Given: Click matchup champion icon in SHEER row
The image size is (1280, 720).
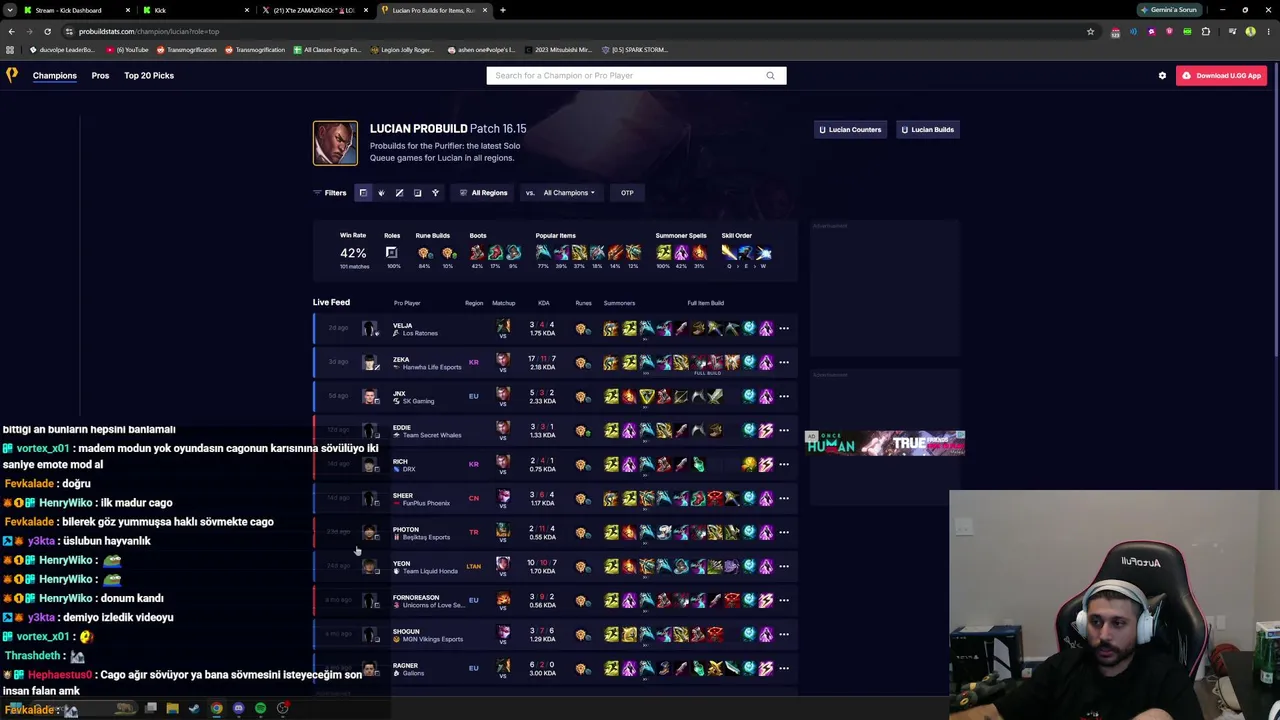Looking at the screenshot, I should coord(503,498).
